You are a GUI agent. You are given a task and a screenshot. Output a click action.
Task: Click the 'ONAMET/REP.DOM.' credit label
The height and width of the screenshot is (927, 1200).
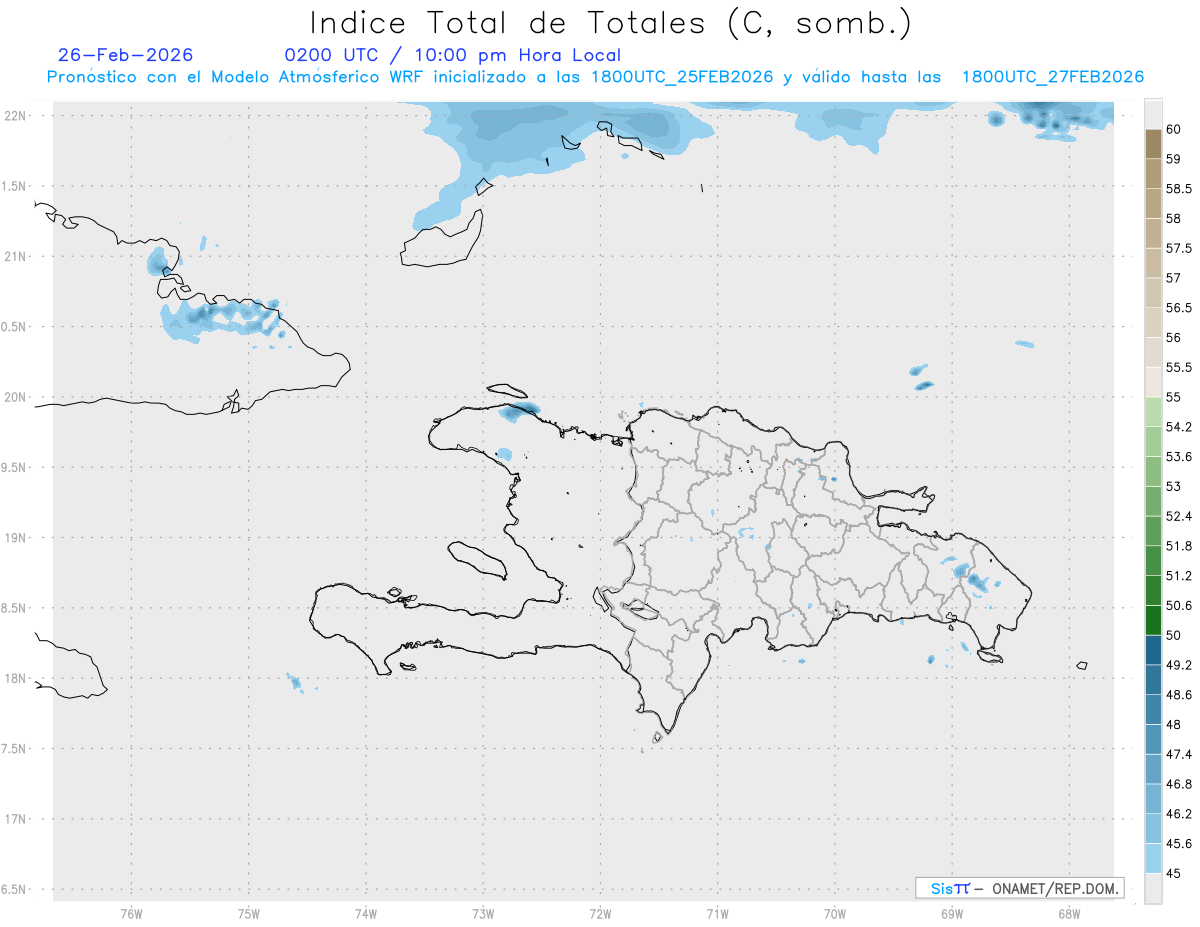tap(1056, 888)
